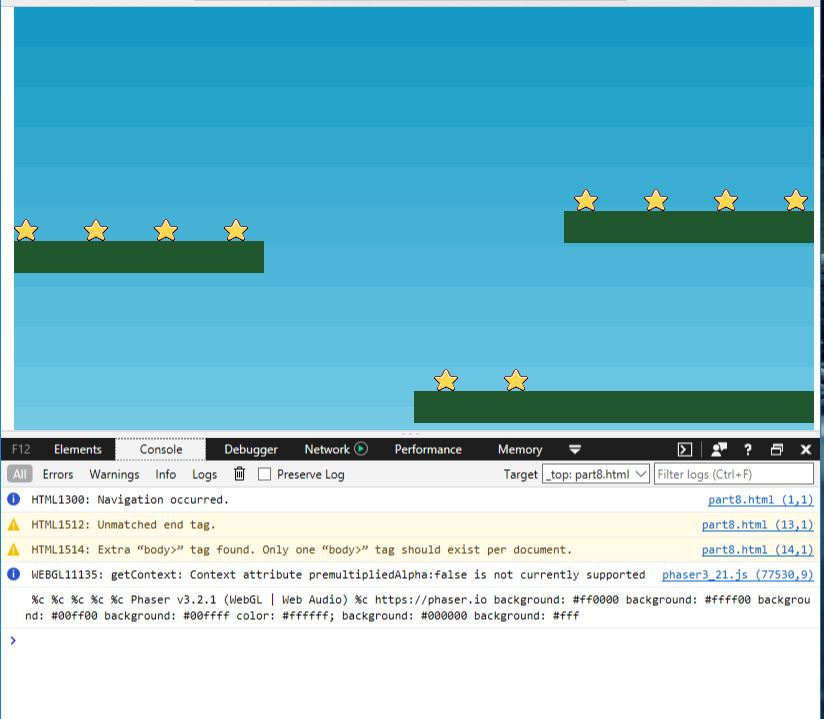Click "HTML1512: Unmatched end tag." message text
824x719 pixels.
[123, 525]
